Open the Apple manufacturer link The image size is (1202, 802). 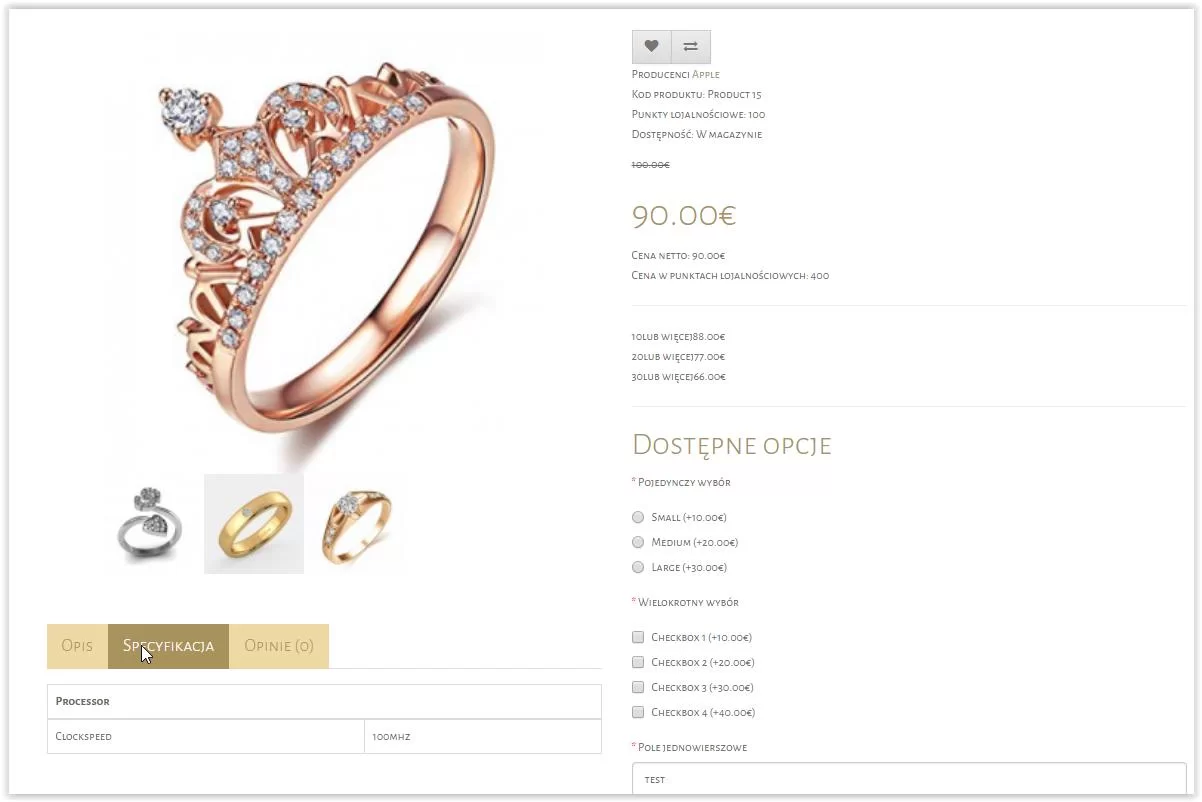click(706, 74)
